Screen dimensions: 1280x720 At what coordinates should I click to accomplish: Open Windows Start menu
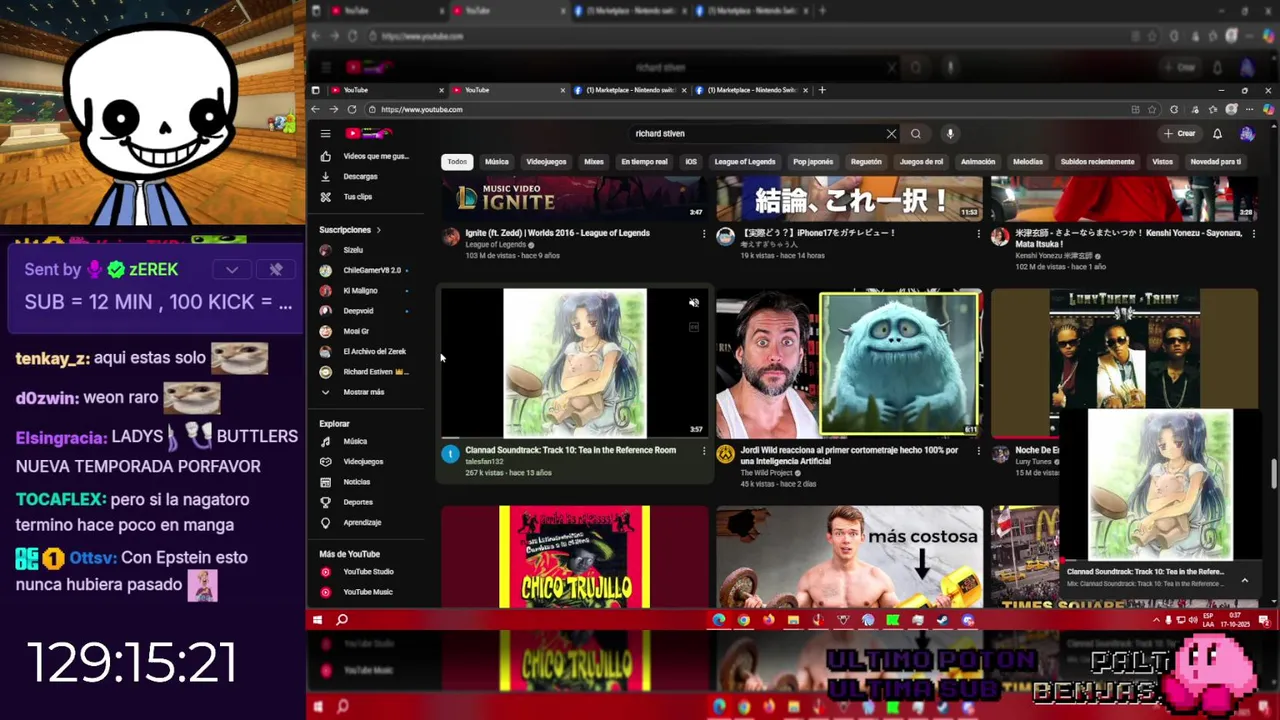pyautogui.click(x=317, y=620)
